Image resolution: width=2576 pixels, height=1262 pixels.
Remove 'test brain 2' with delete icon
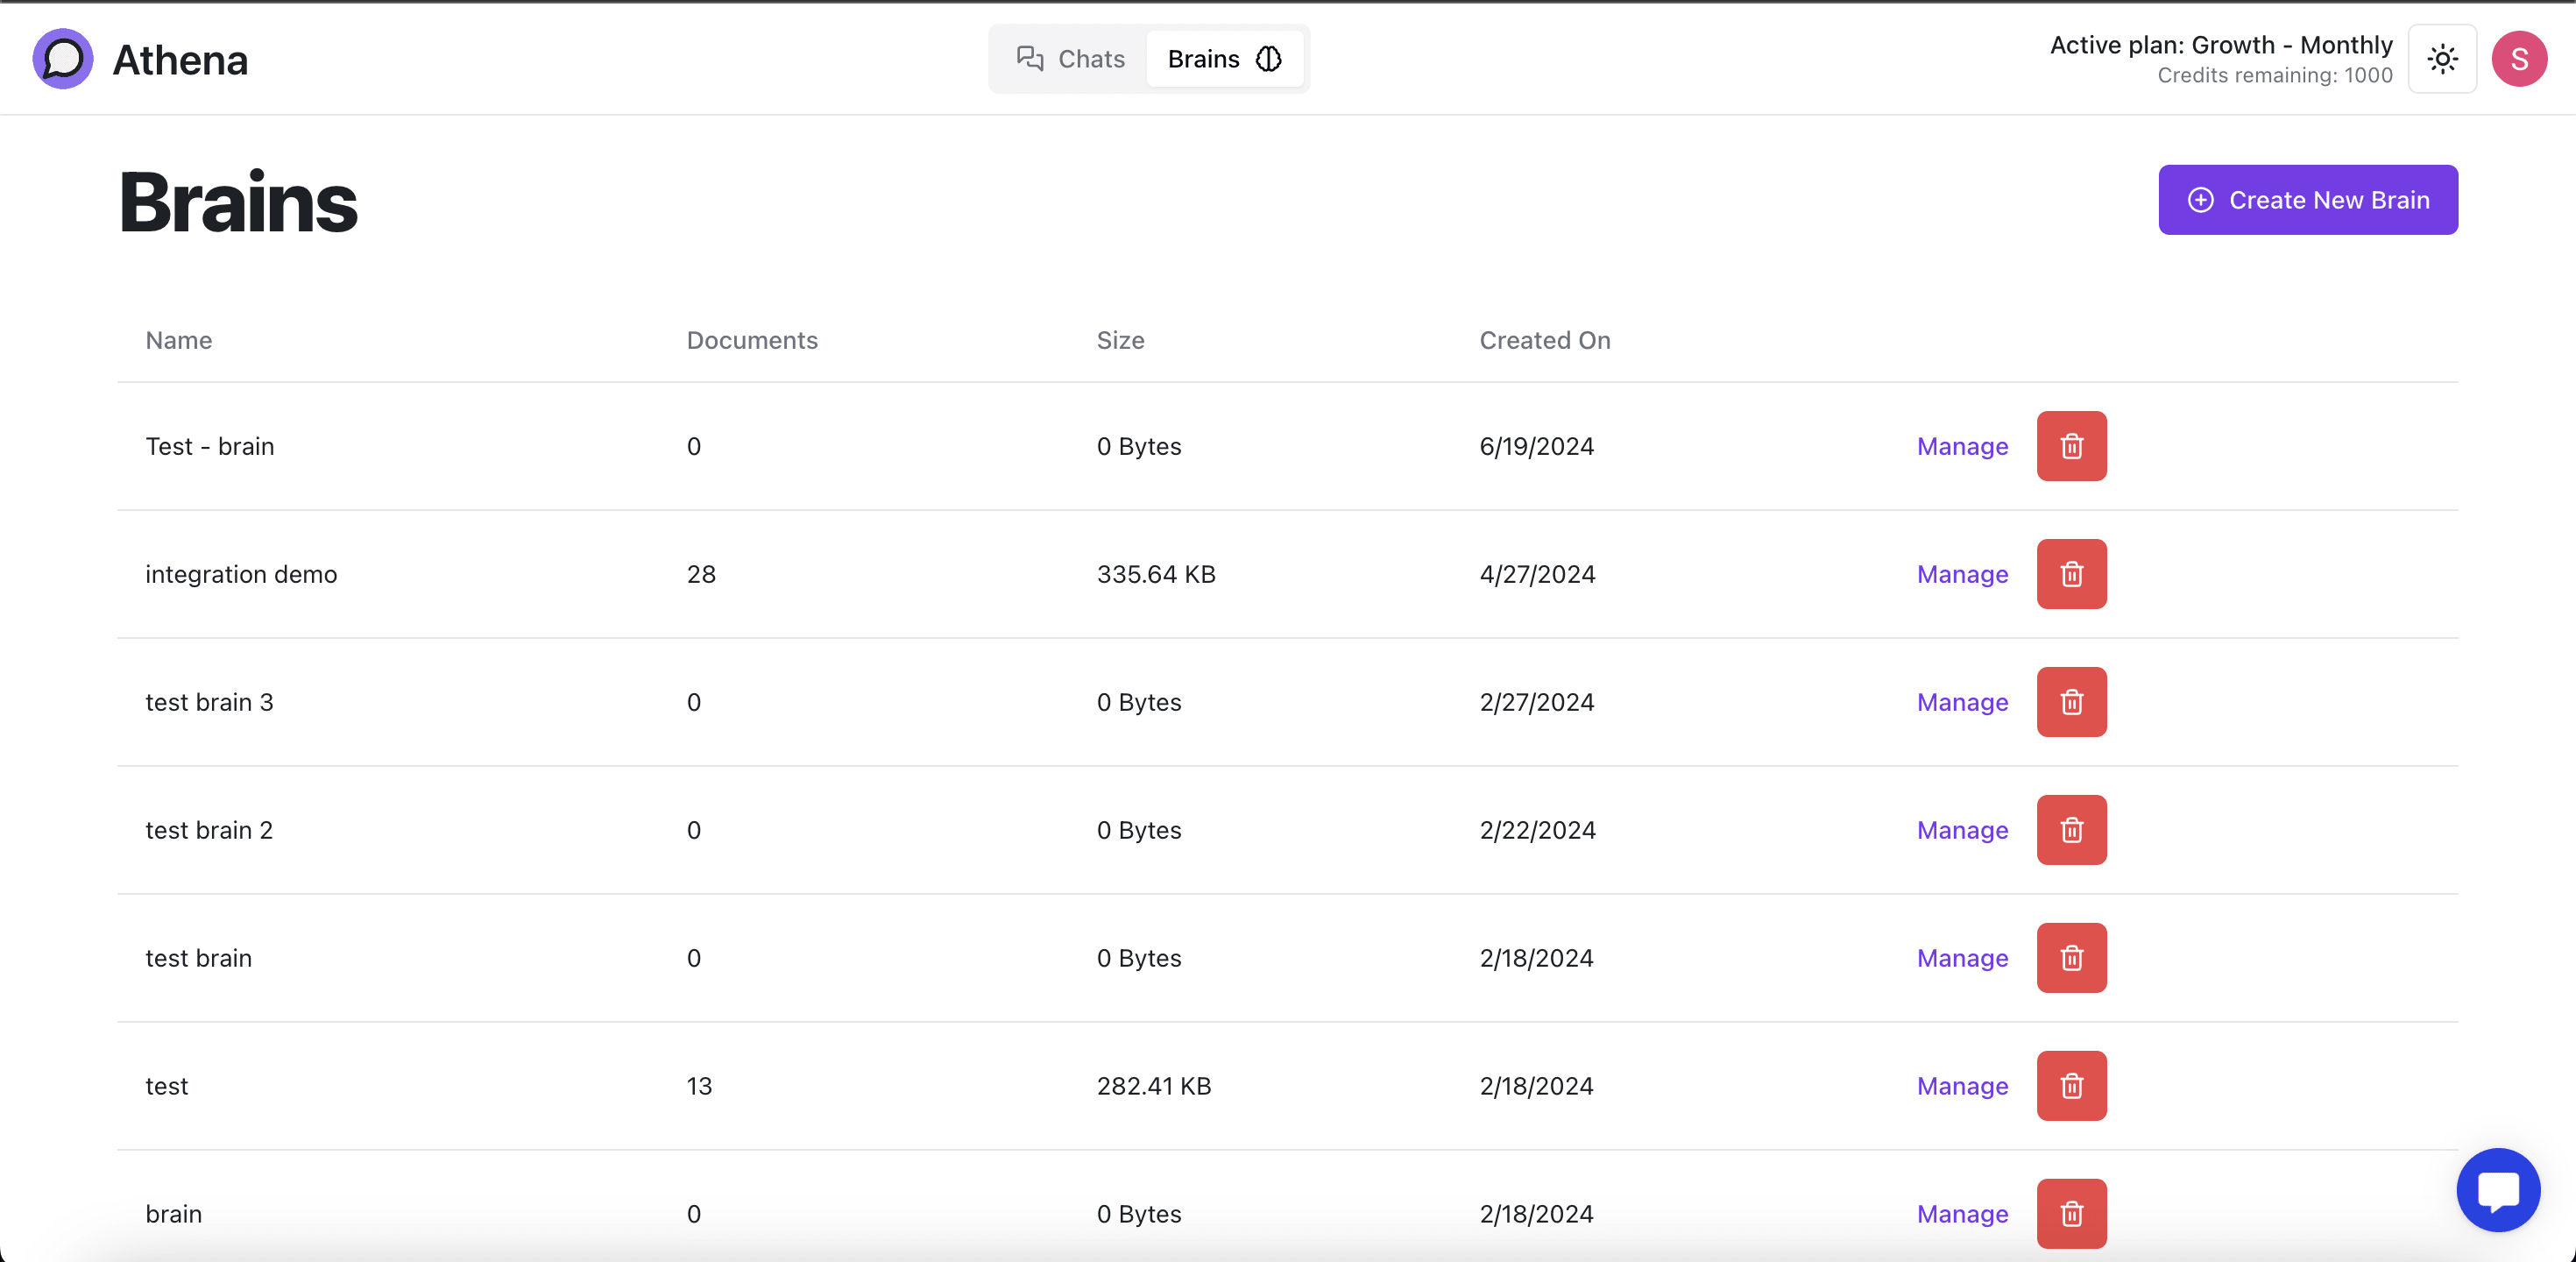click(x=2071, y=830)
